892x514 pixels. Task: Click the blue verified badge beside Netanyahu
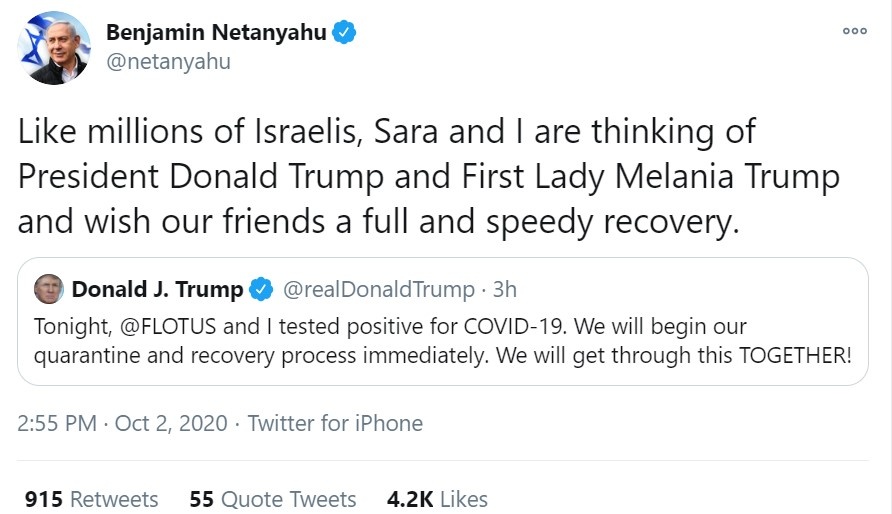click(345, 32)
